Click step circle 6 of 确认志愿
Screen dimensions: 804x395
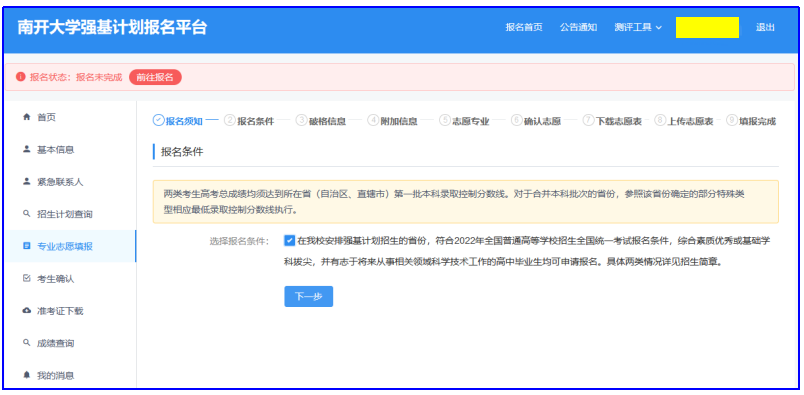point(516,121)
